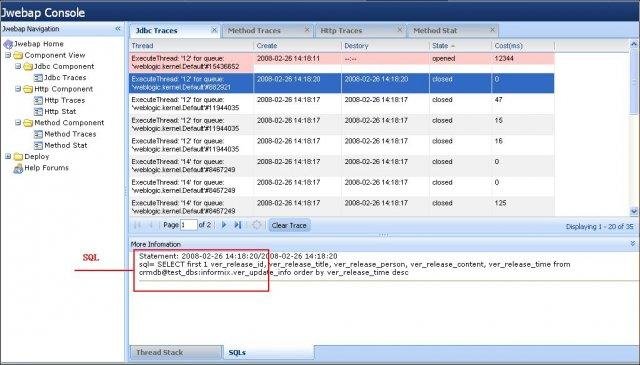Click the Jdbc Traces tree item icon
The image size is (640, 365).
point(38,78)
